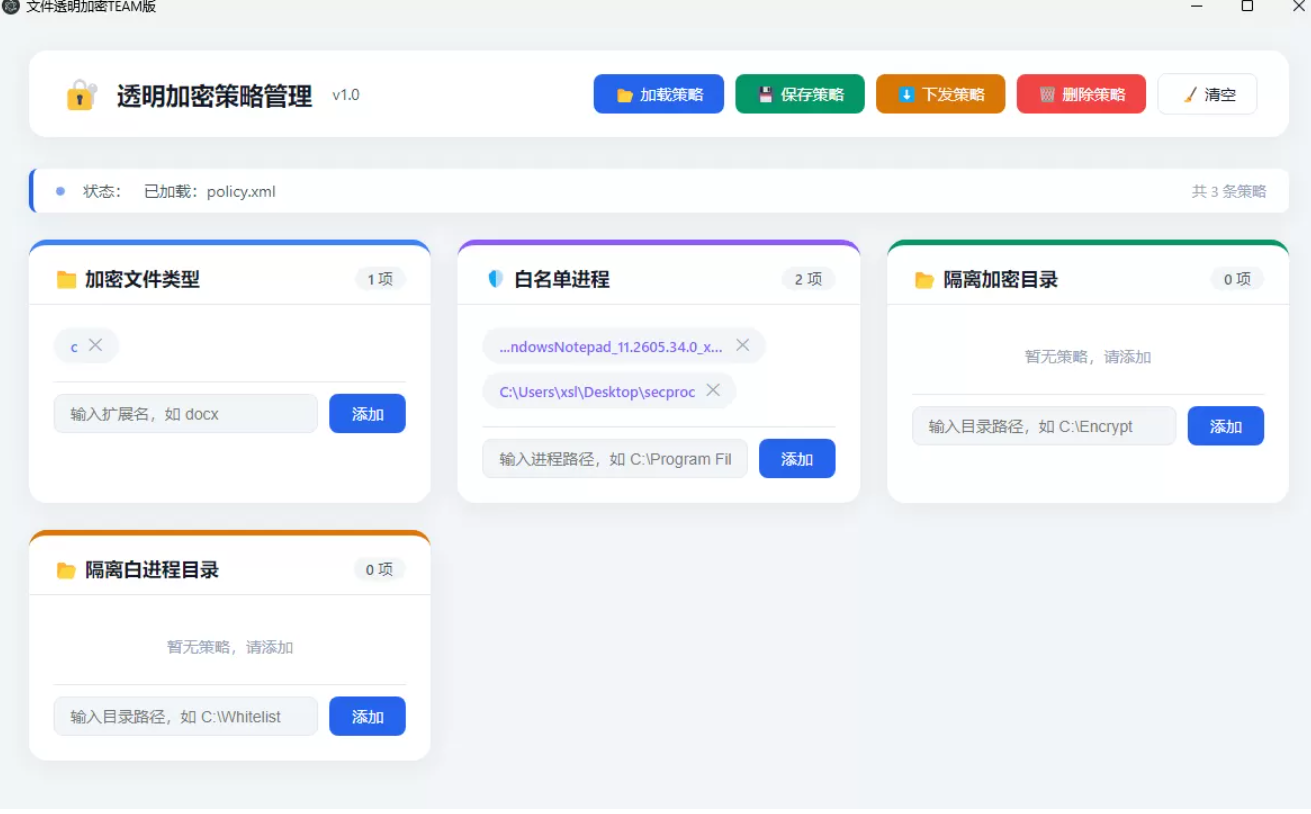Minimize the 文件透明加密TEAM版 window
The width and height of the screenshot is (1311, 814).
[1196, 7]
